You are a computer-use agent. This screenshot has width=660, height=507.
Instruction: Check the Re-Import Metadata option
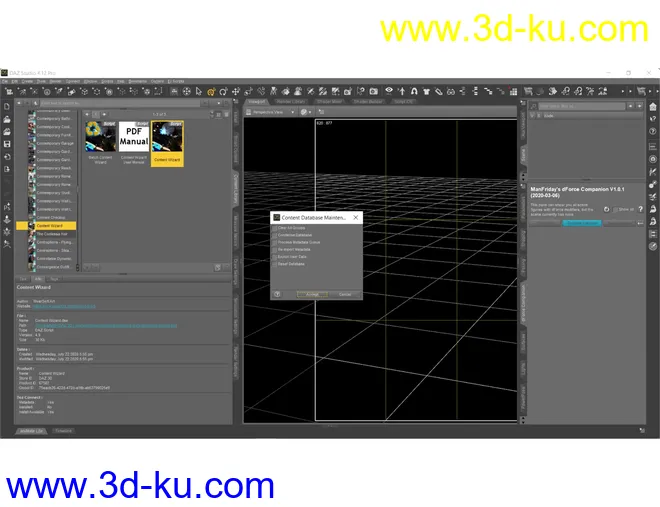coord(276,249)
